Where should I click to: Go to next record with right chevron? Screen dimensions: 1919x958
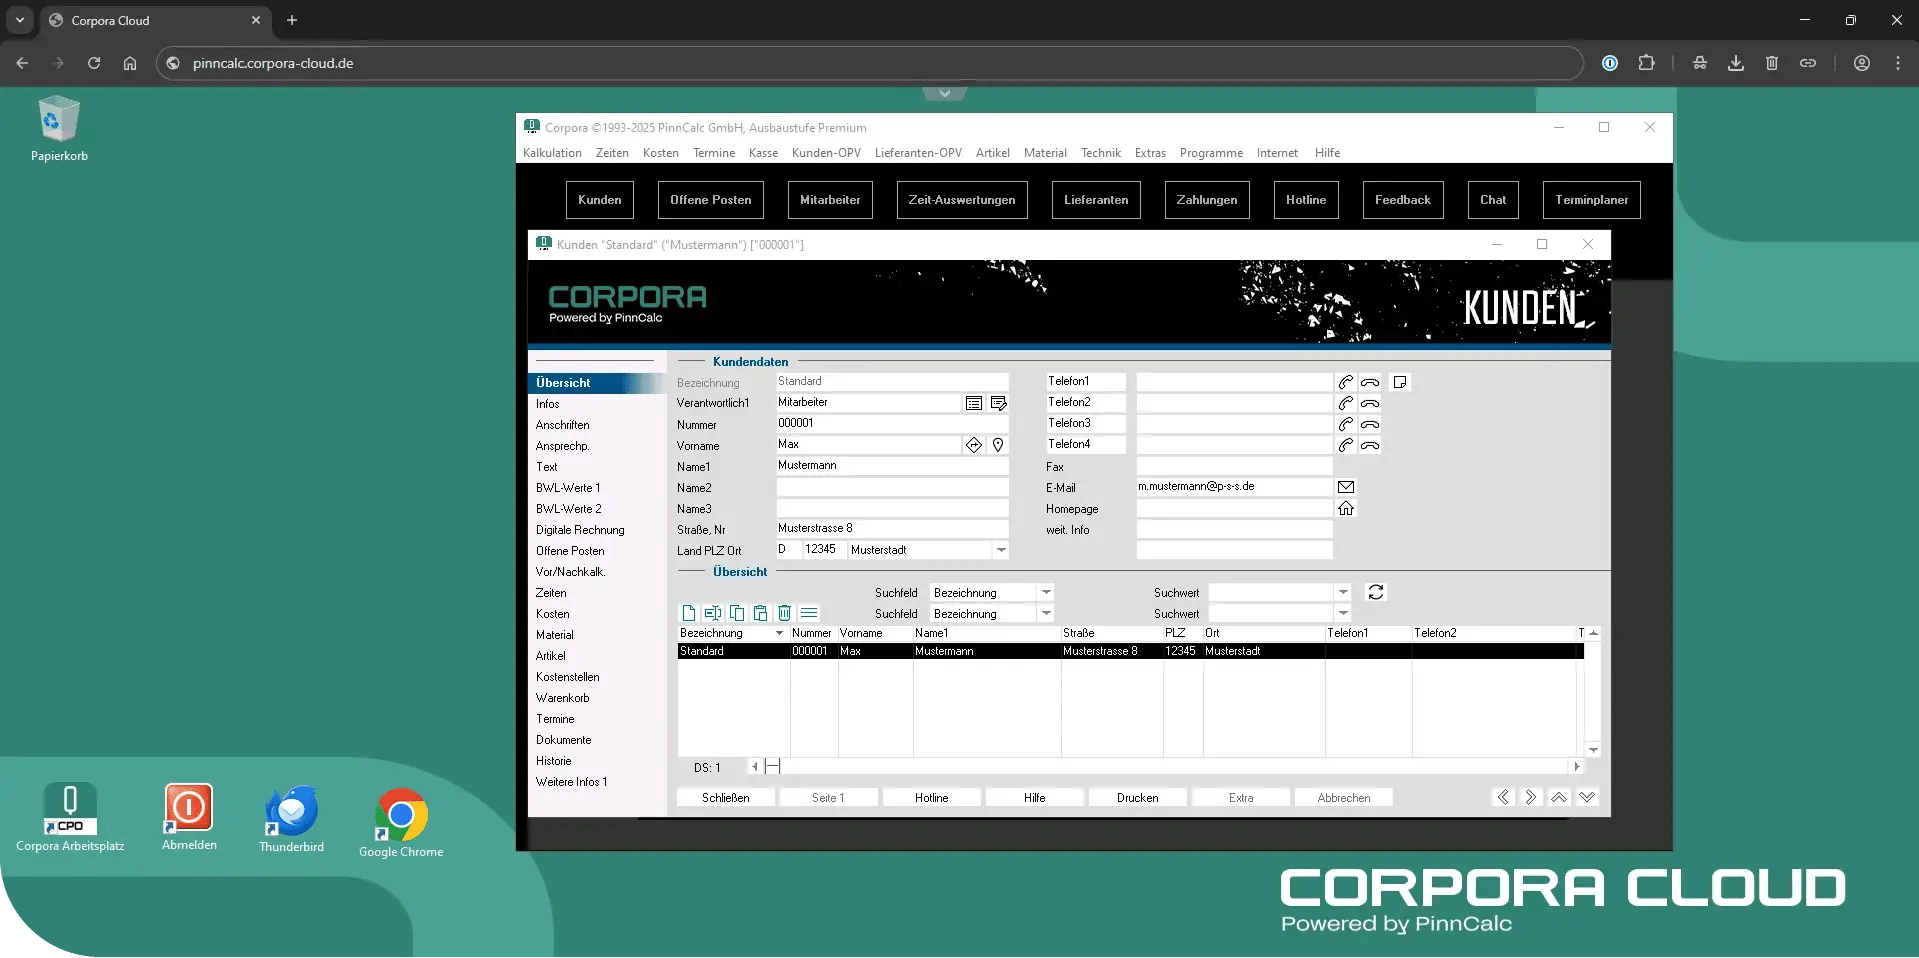click(1531, 797)
